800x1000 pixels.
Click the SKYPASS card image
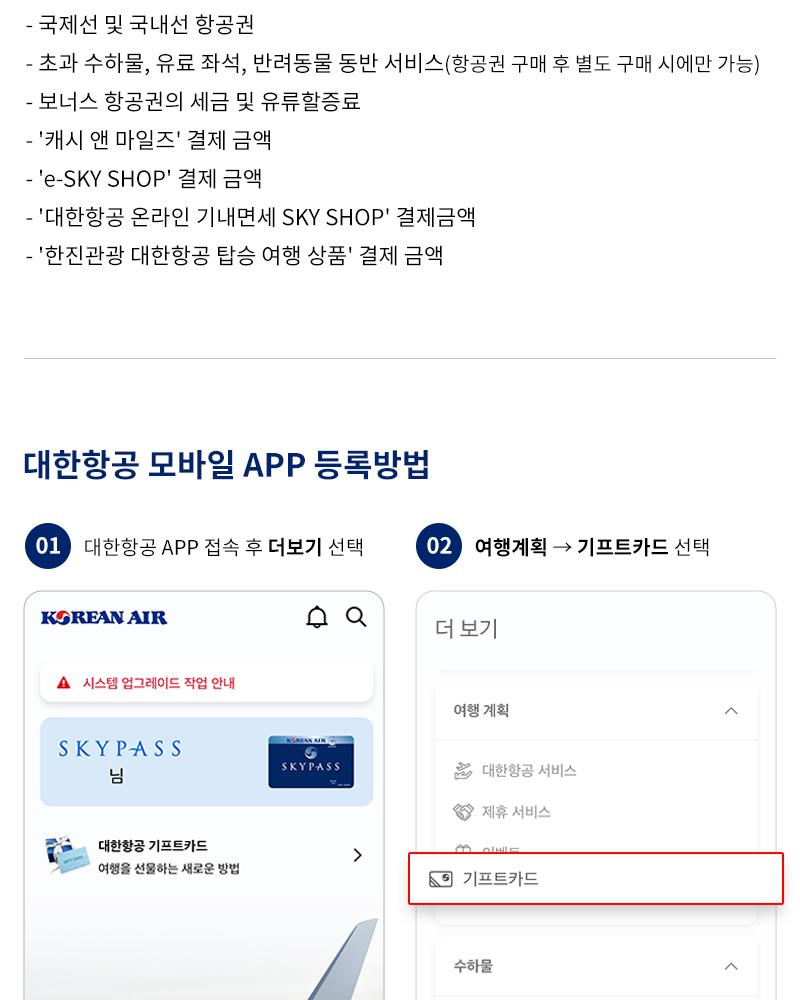pyautogui.click(x=311, y=761)
